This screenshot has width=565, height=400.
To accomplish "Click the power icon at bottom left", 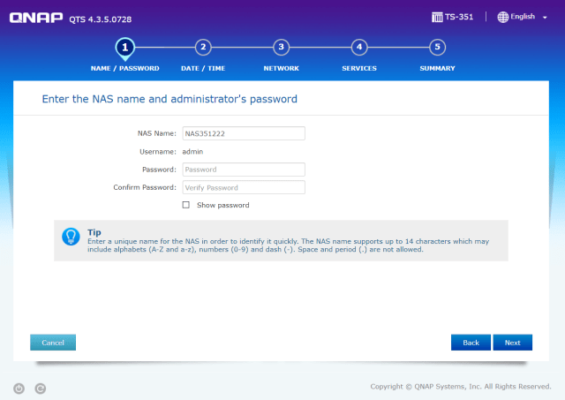I will 19,388.
